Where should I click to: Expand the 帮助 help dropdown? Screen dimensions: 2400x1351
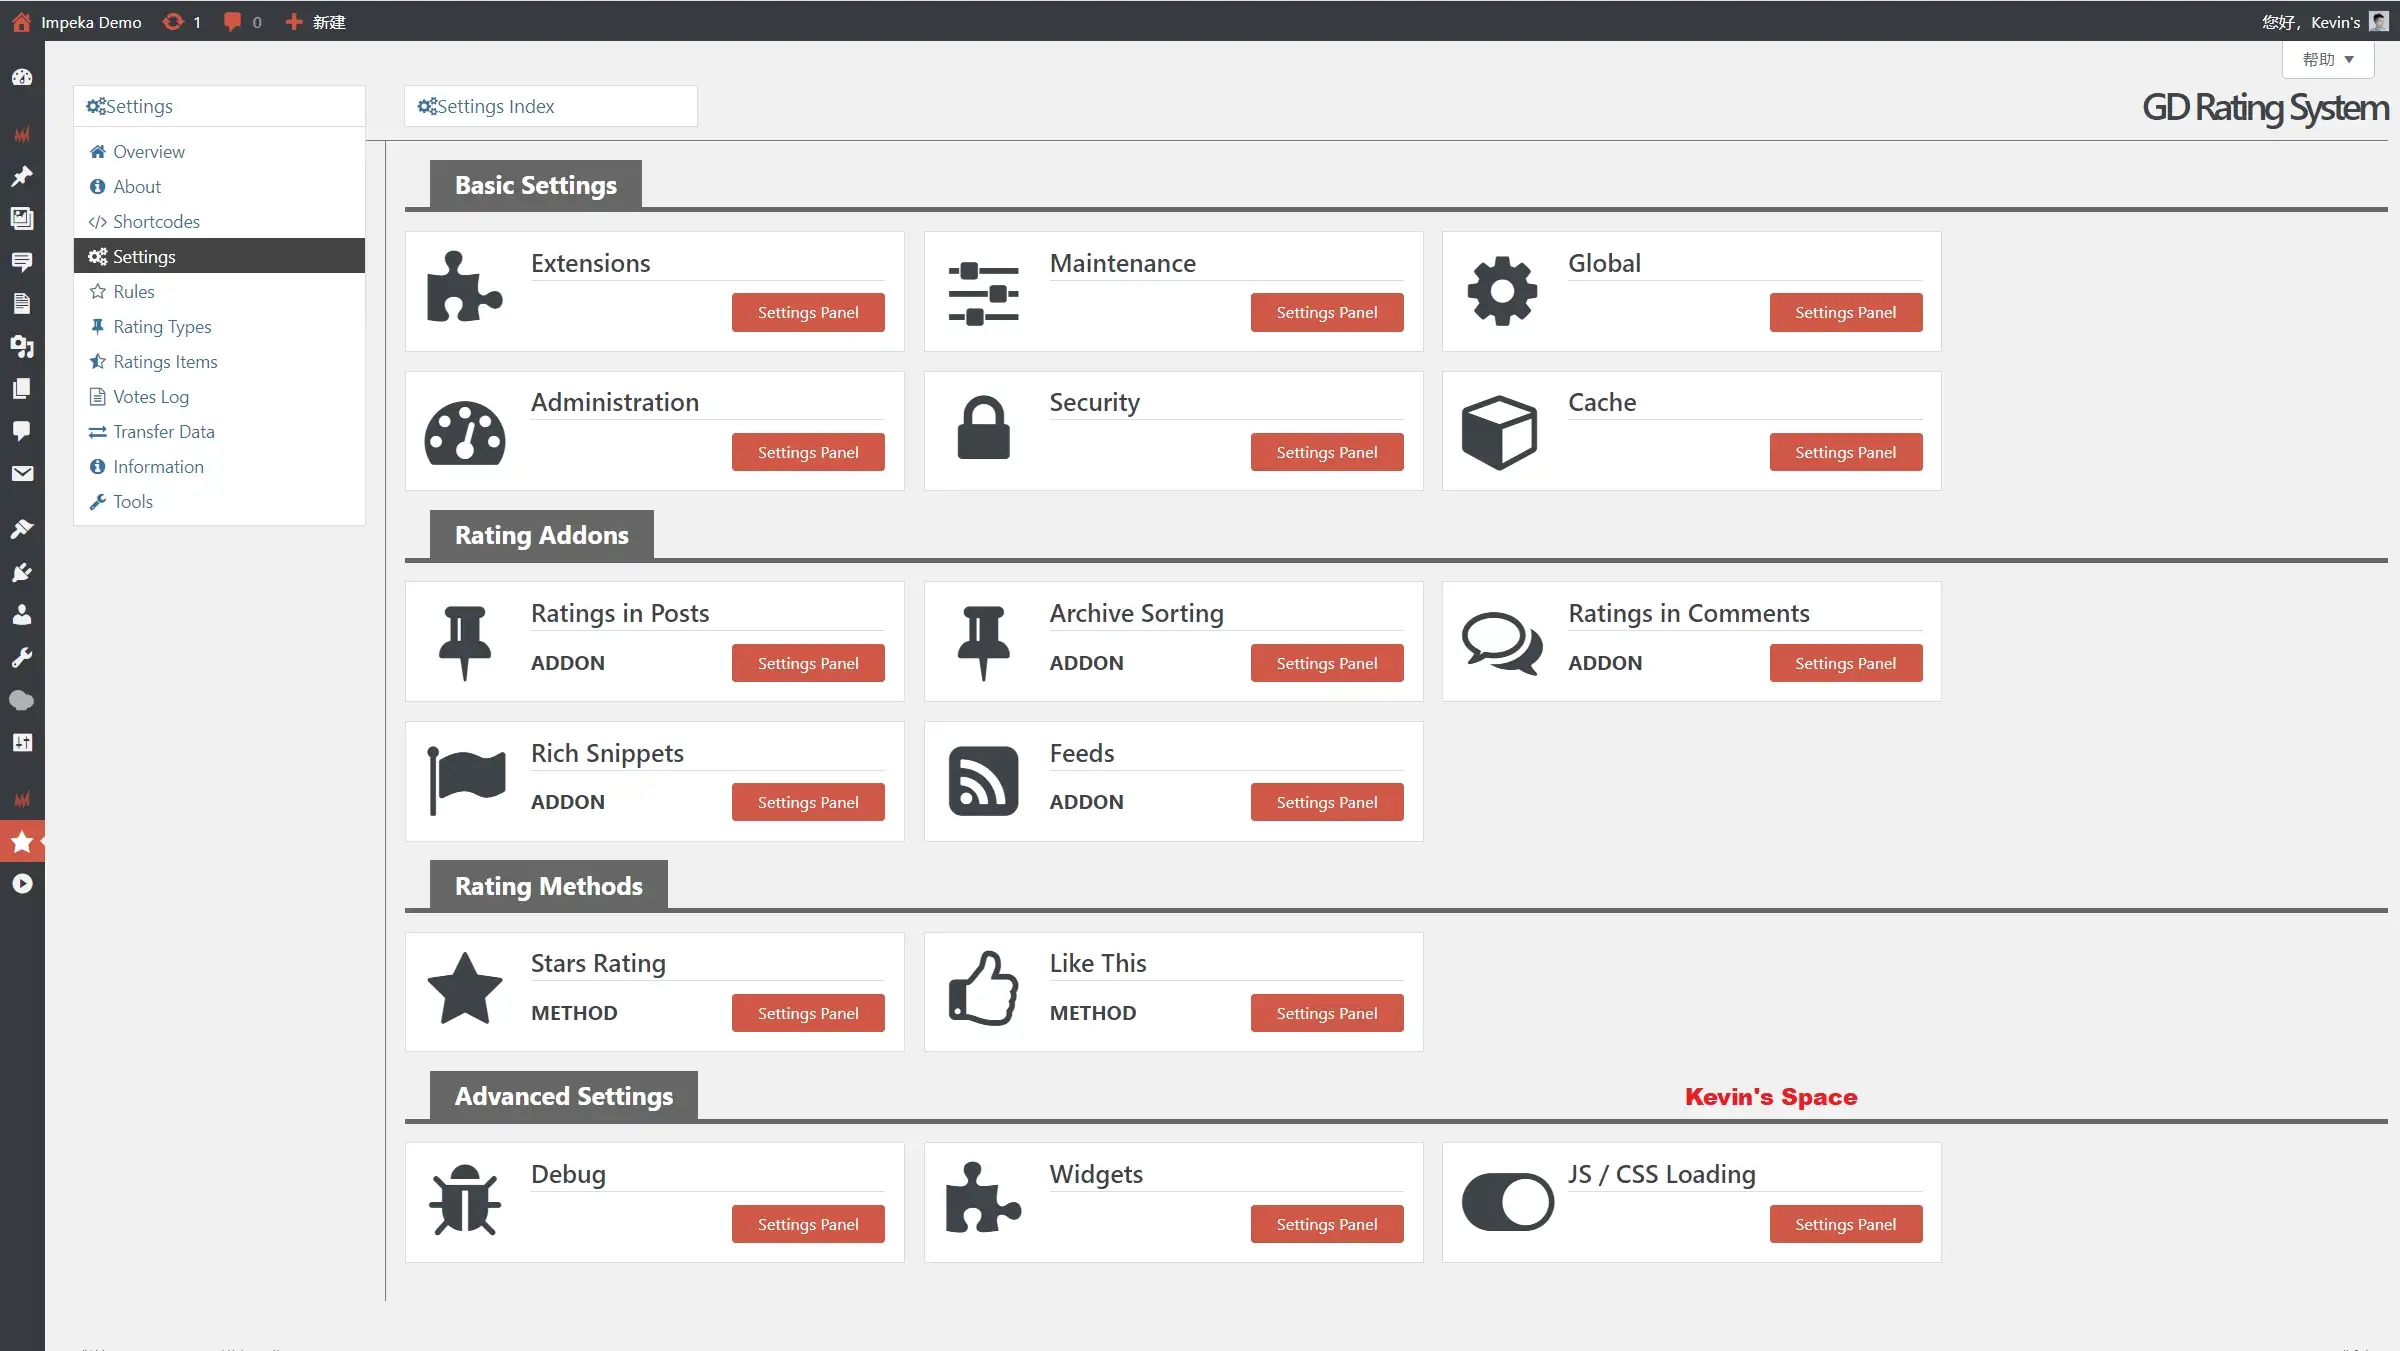click(x=2327, y=60)
